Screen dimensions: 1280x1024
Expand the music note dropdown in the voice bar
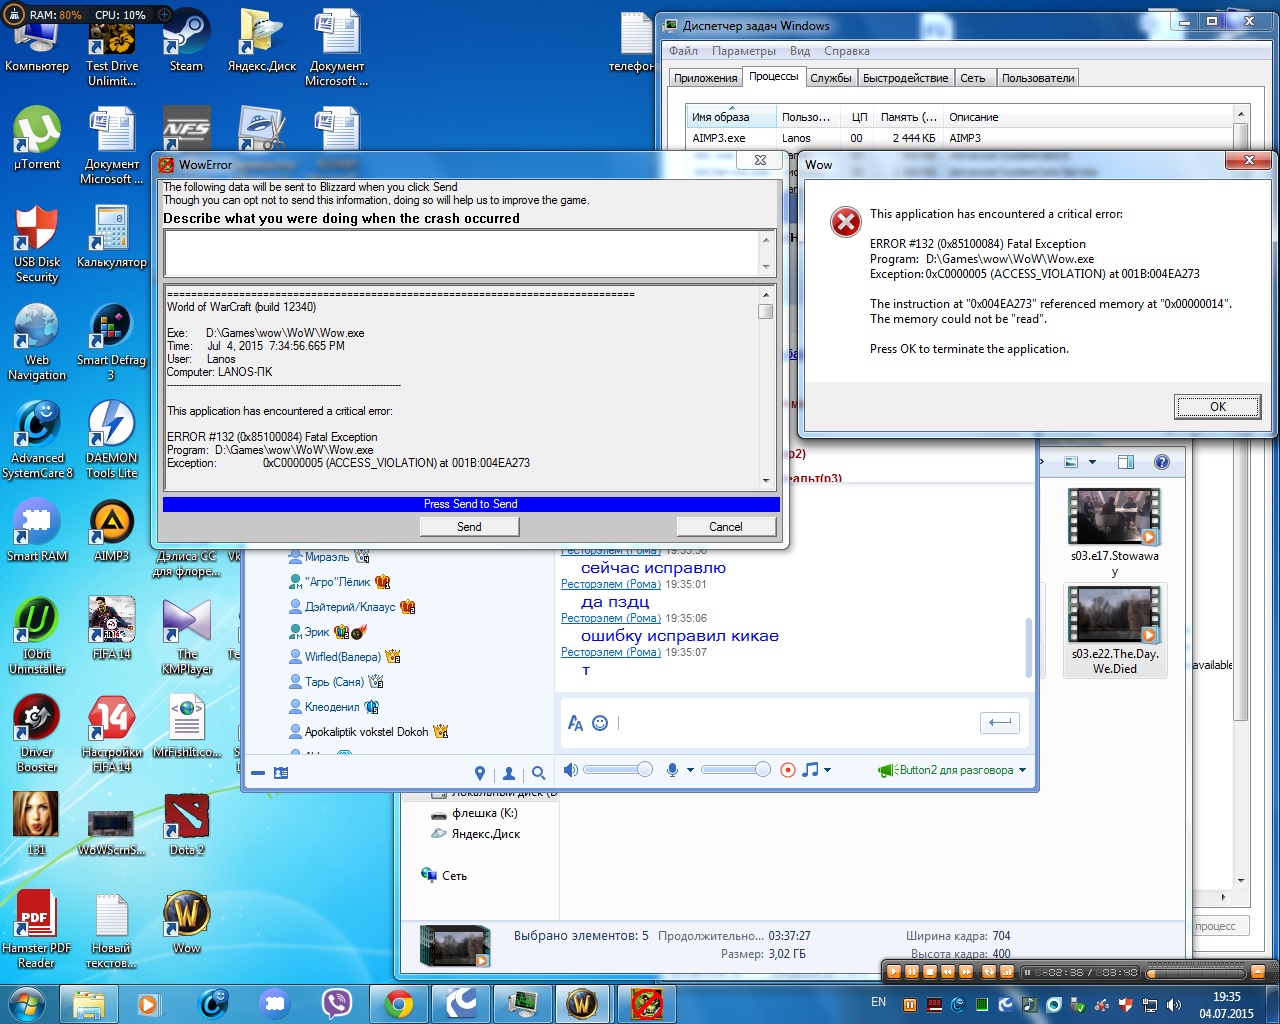[827, 770]
